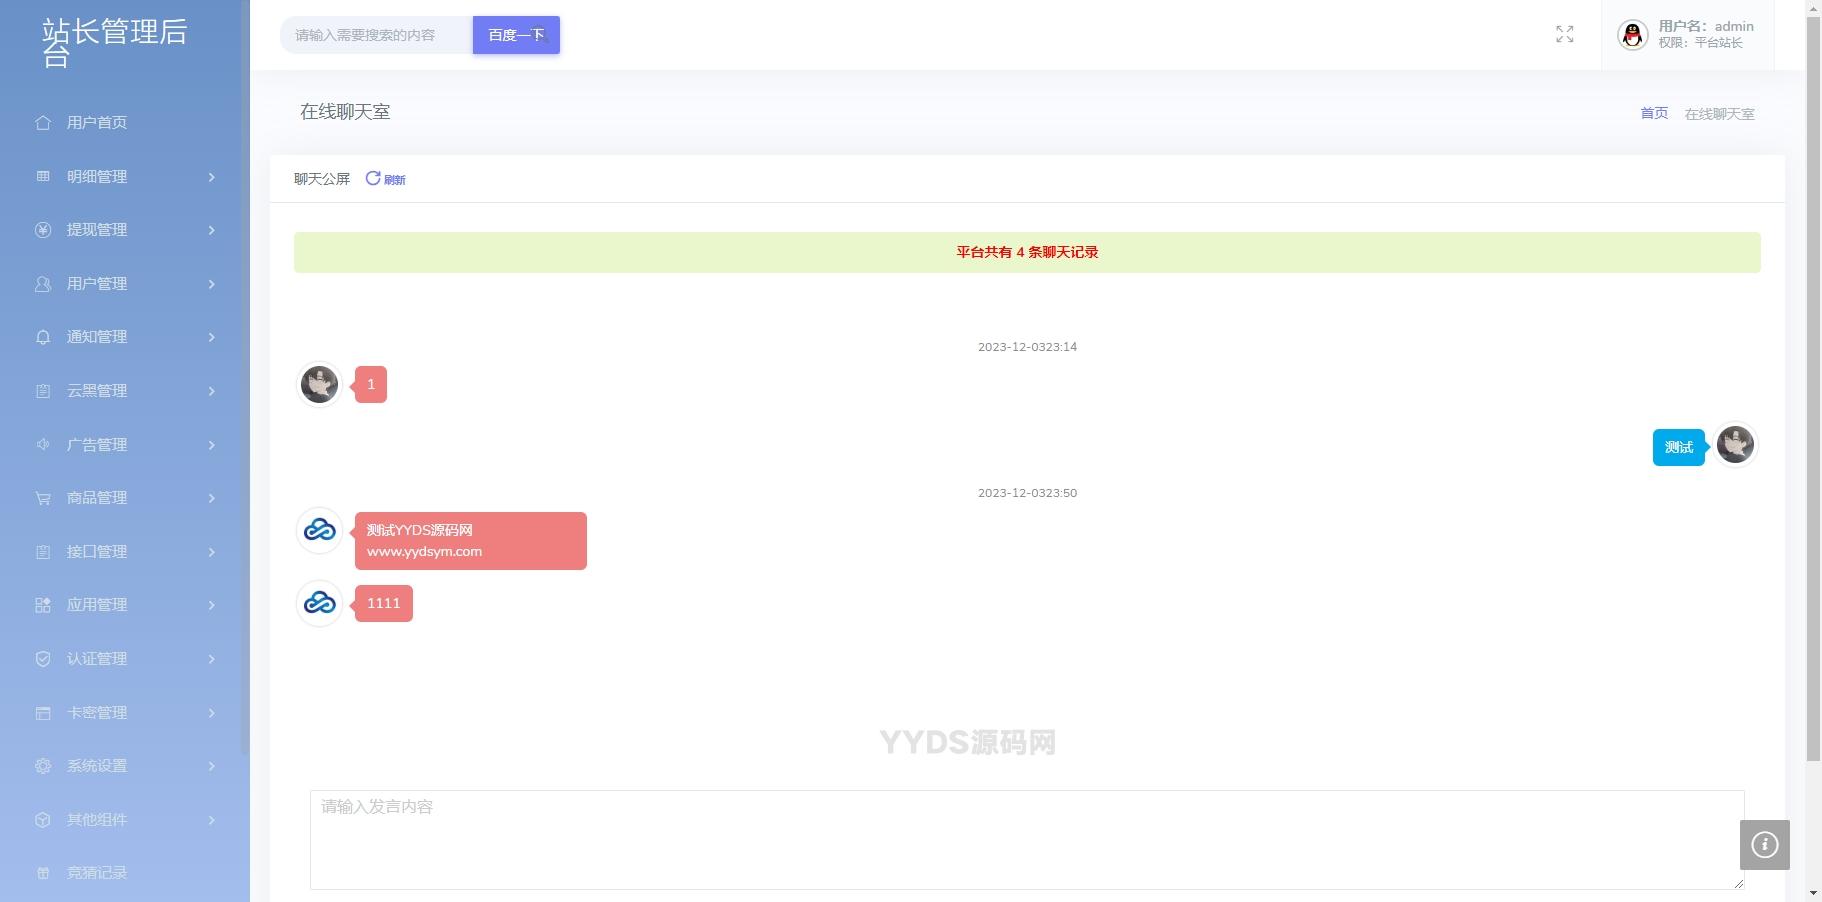1822x902 pixels.
Task: Click the penguin avatar next to admin
Action: point(1632,35)
